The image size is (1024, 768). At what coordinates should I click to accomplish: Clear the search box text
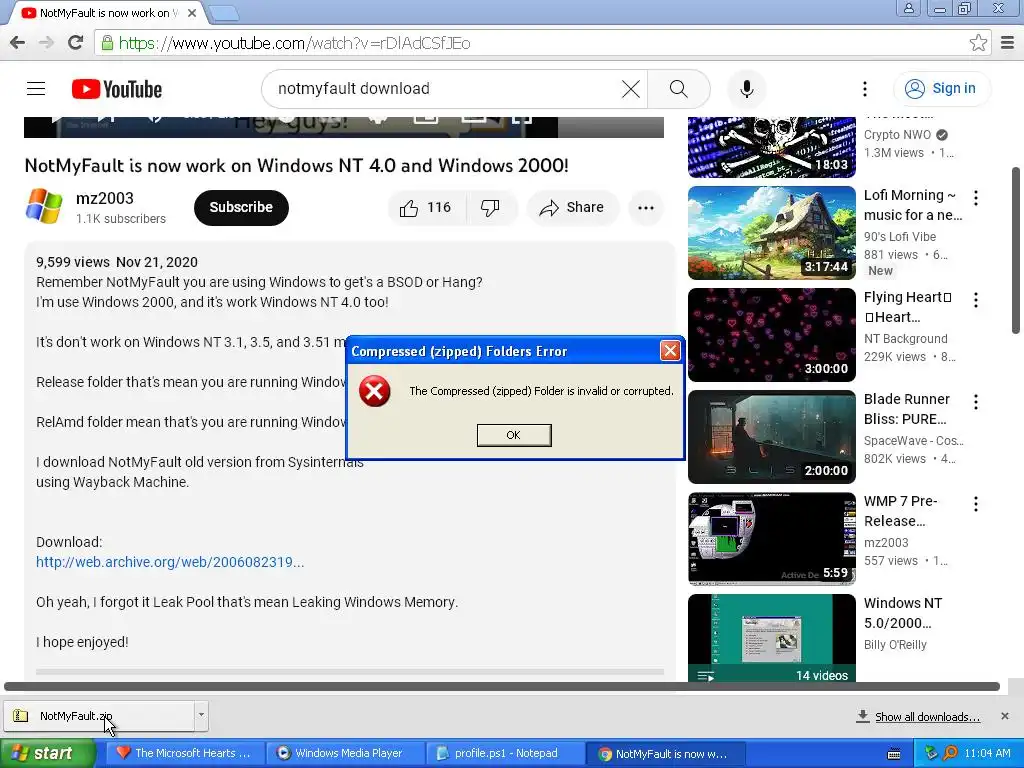tap(631, 89)
